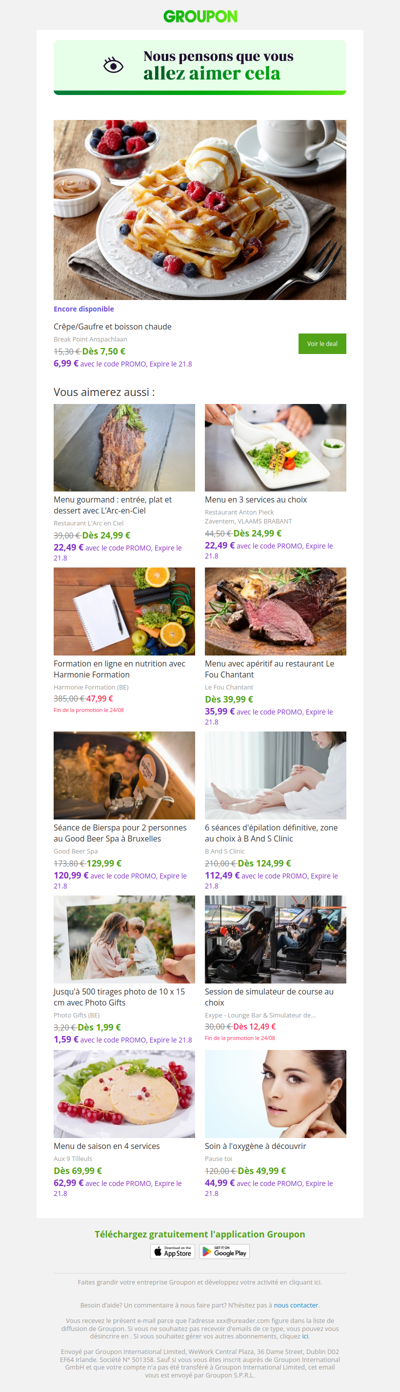Open the App Store download badge
The image size is (400, 1392).
point(172,1251)
